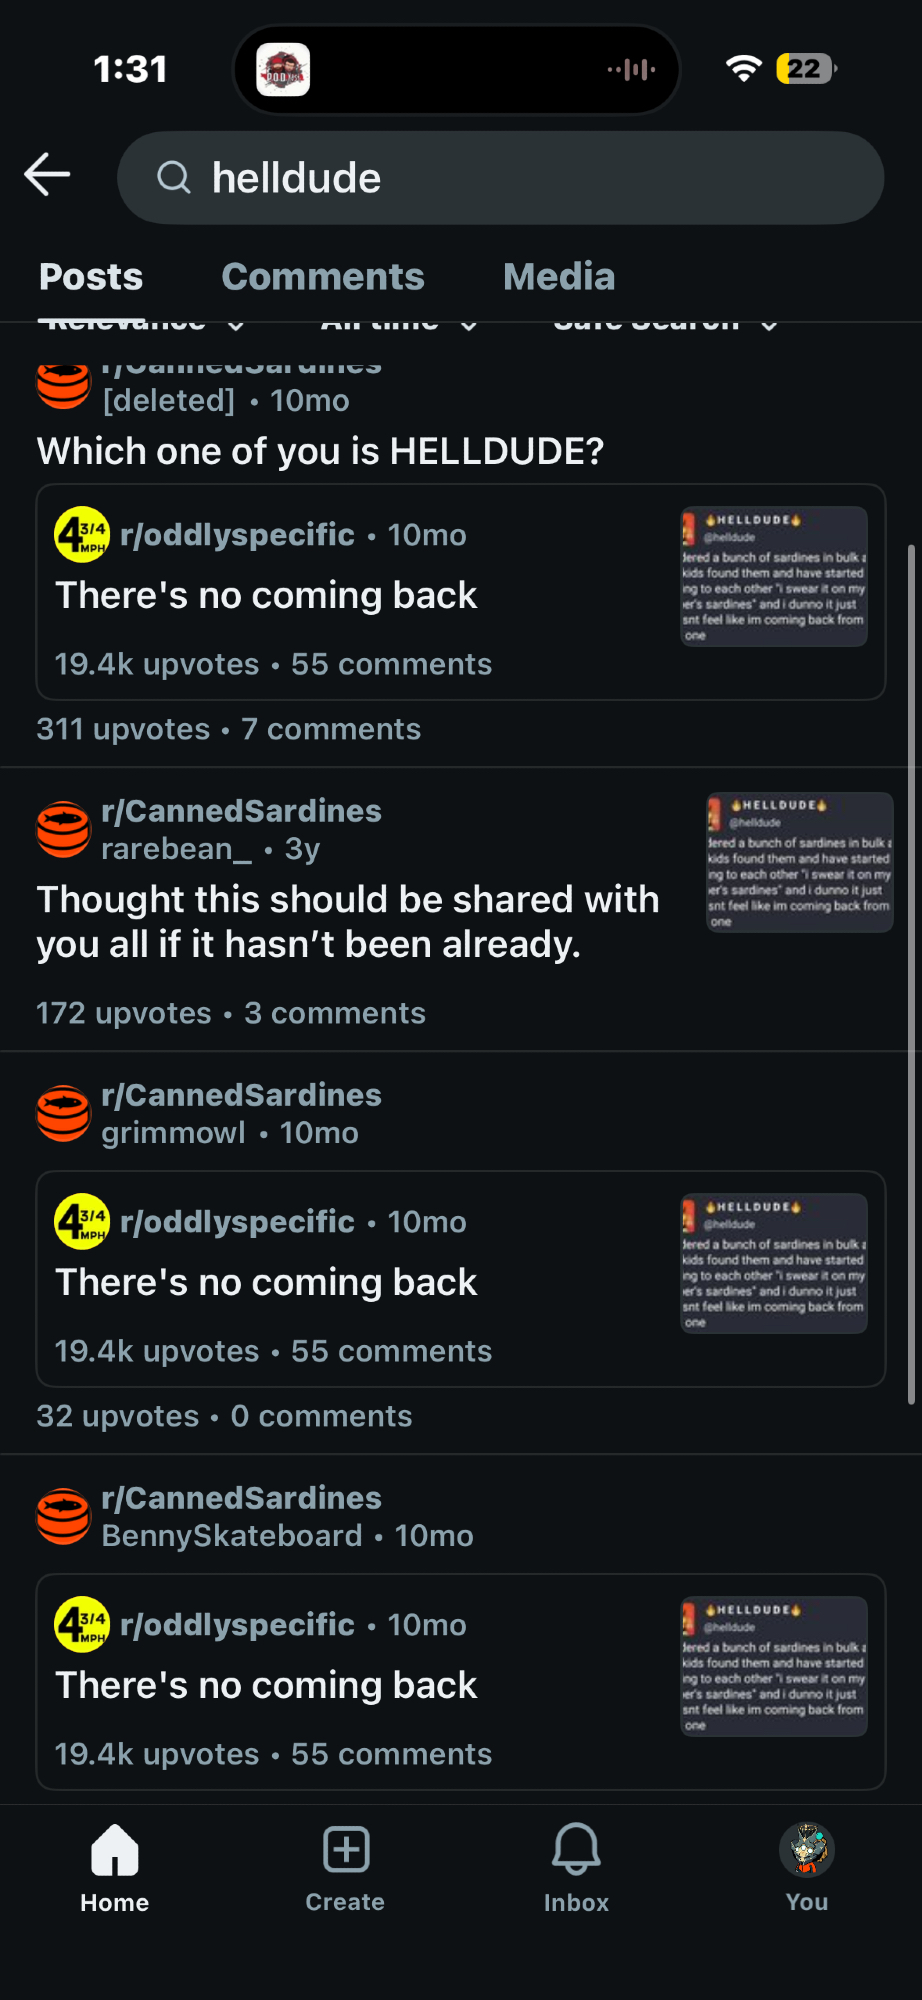Switch to the Comments tab

click(x=323, y=277)
